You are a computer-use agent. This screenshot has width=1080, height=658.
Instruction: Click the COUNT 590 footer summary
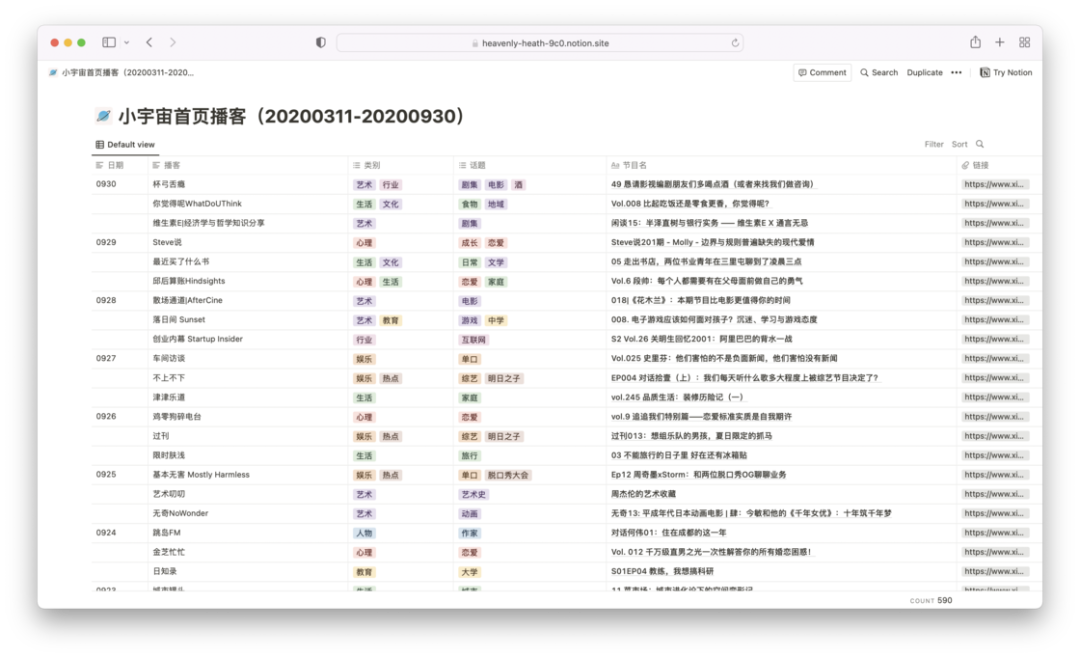click(931, 600)
